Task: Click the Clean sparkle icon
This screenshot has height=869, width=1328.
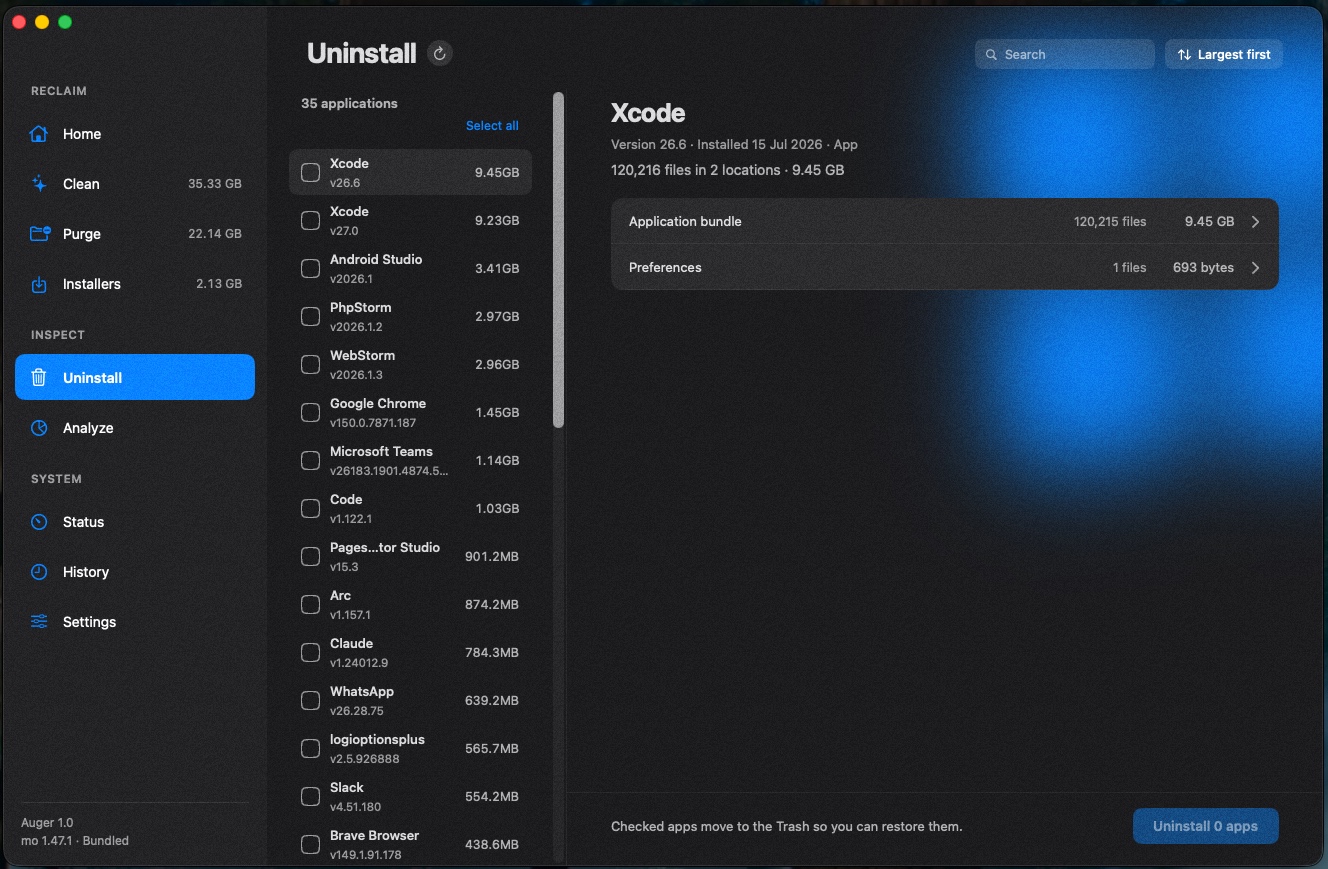Action: pyautogui.click(x=39, y=184)
